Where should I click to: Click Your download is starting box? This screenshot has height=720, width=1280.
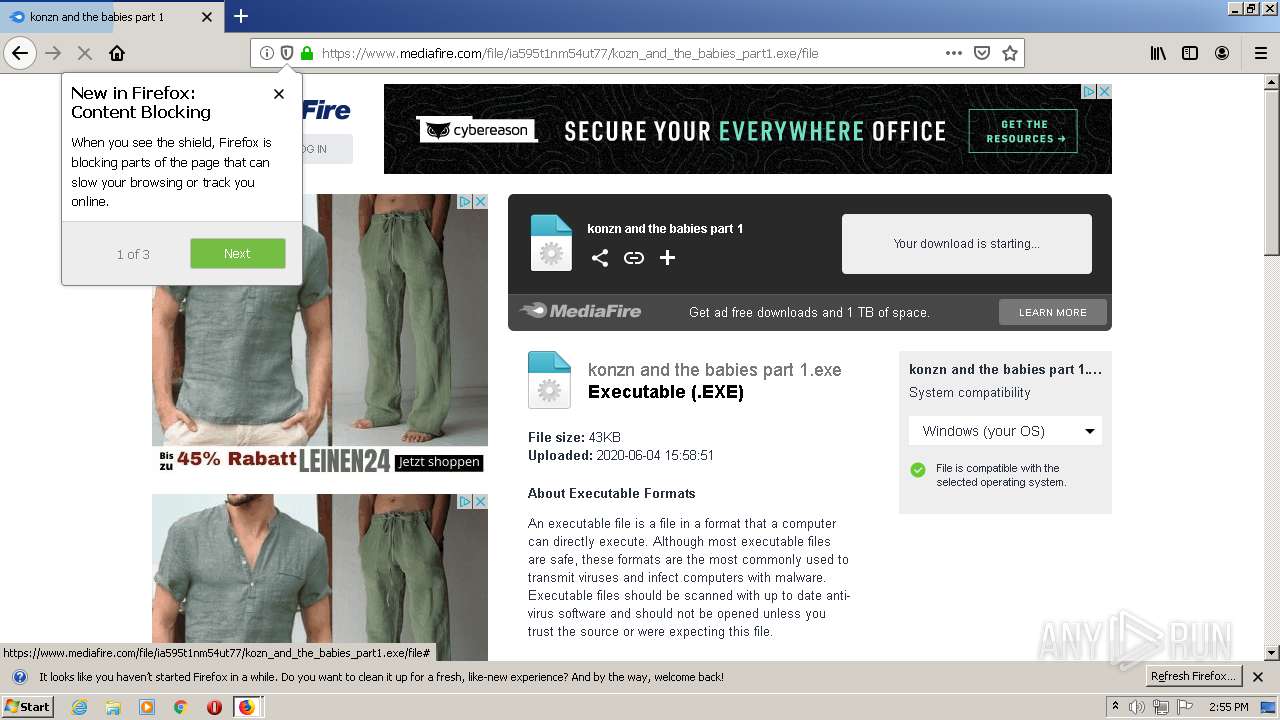click(967, 243)
